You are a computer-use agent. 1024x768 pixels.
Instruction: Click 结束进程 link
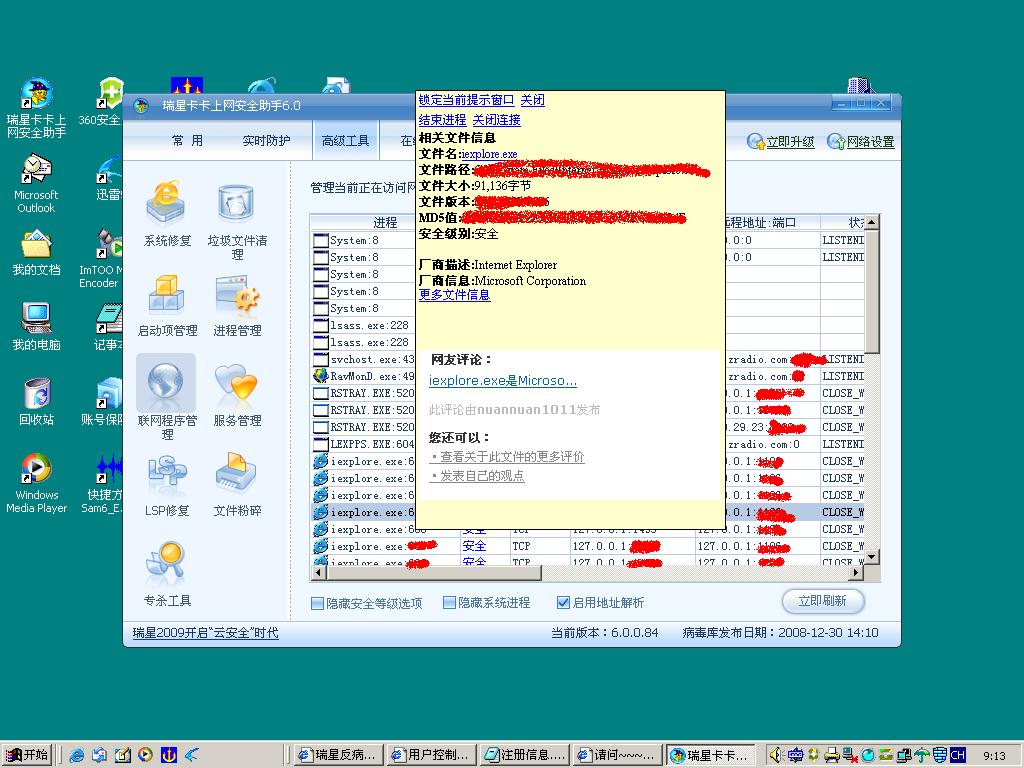click(x=442, y=120)
